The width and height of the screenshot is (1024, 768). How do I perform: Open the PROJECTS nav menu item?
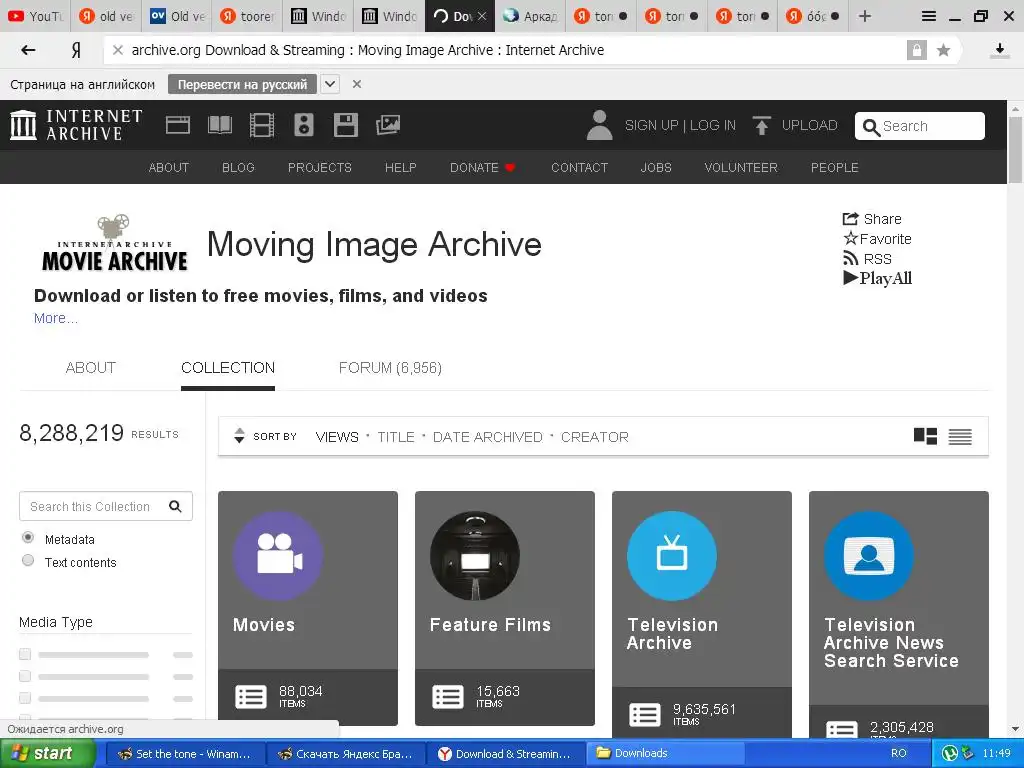pyautogui.click(x=319, y=167)
